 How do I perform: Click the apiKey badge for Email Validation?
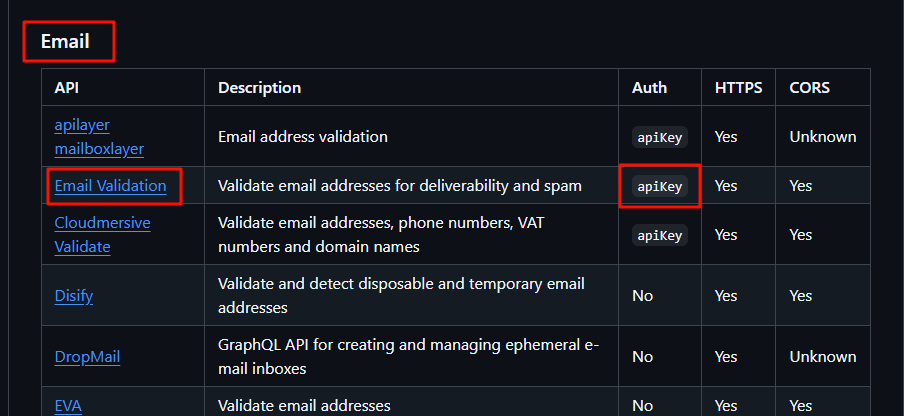click(x=660, y=186)
